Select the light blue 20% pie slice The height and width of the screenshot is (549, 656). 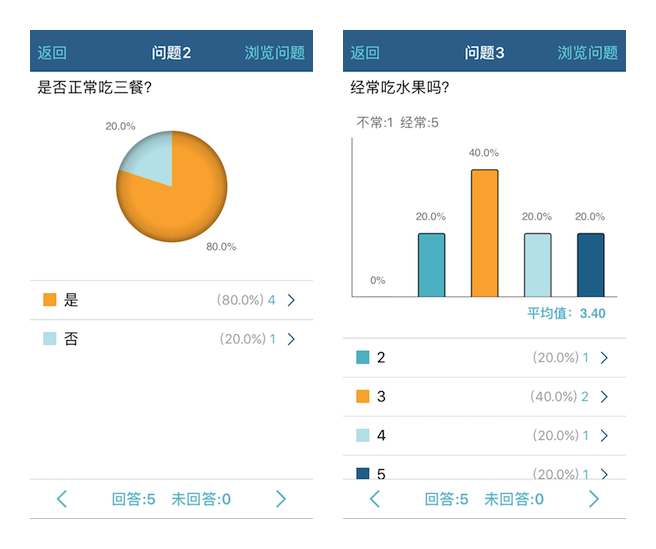tap(148, 160)
